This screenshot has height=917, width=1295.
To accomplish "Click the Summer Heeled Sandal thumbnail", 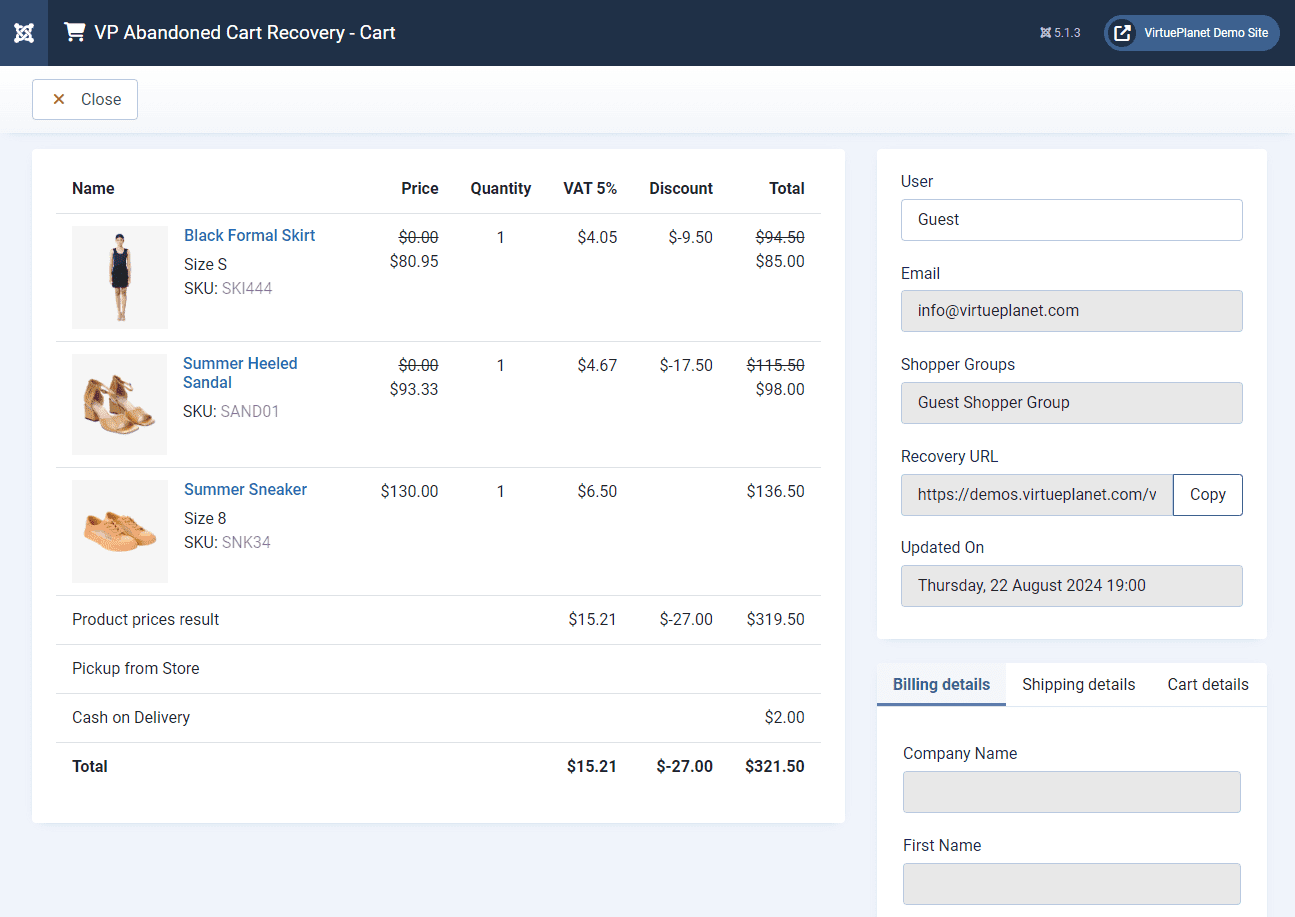I will pyautogui.click(x=120, y=404).
